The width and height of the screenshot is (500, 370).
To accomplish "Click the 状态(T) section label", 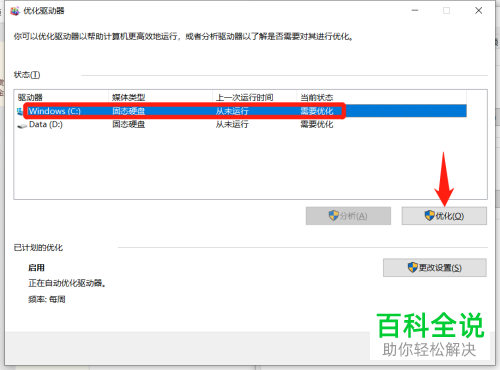I will (x=27, y=75).
